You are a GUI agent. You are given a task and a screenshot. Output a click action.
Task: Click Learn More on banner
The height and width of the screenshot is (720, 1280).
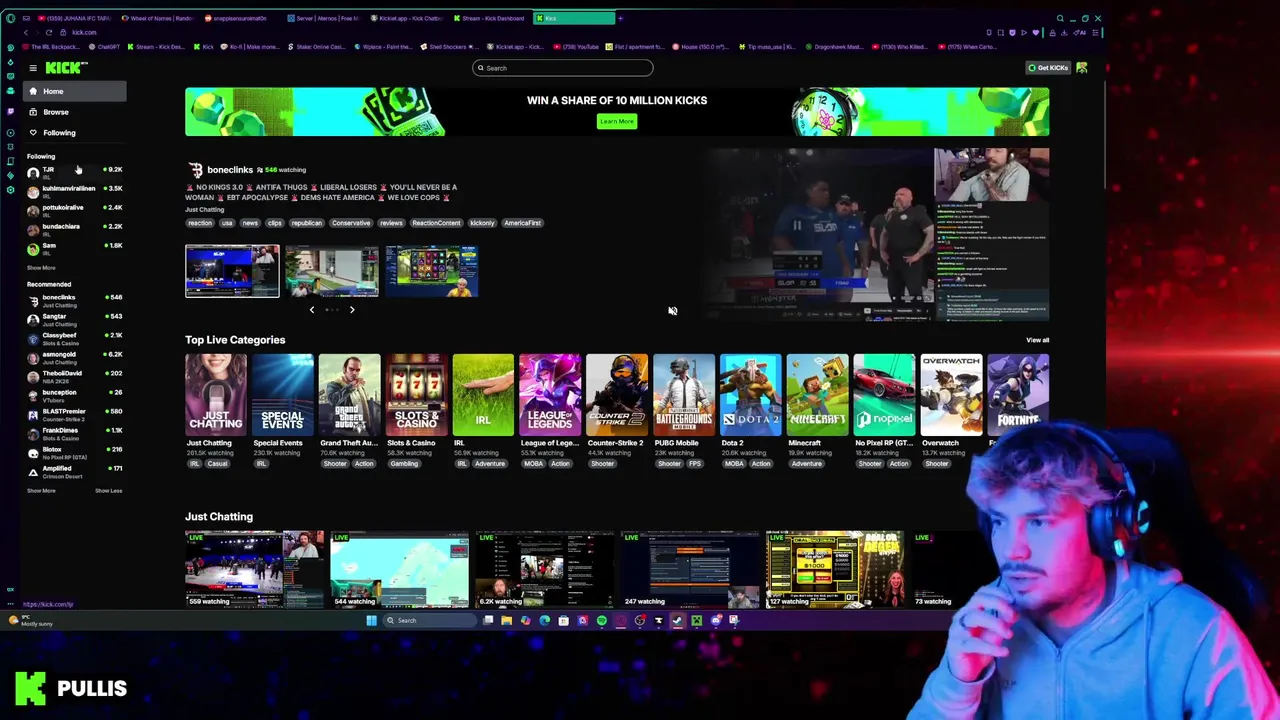617,121
